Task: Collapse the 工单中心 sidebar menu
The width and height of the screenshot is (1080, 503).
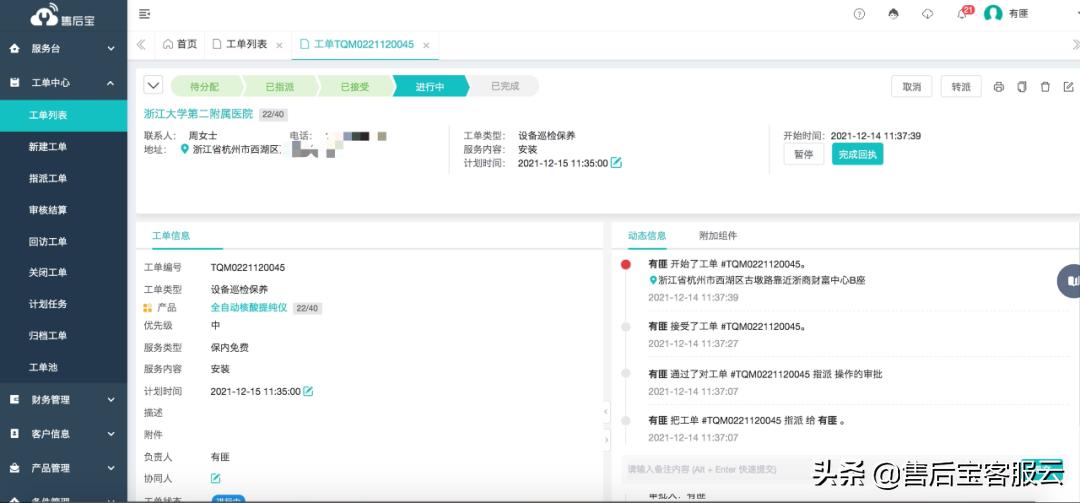Action: [x=111, y=83]
